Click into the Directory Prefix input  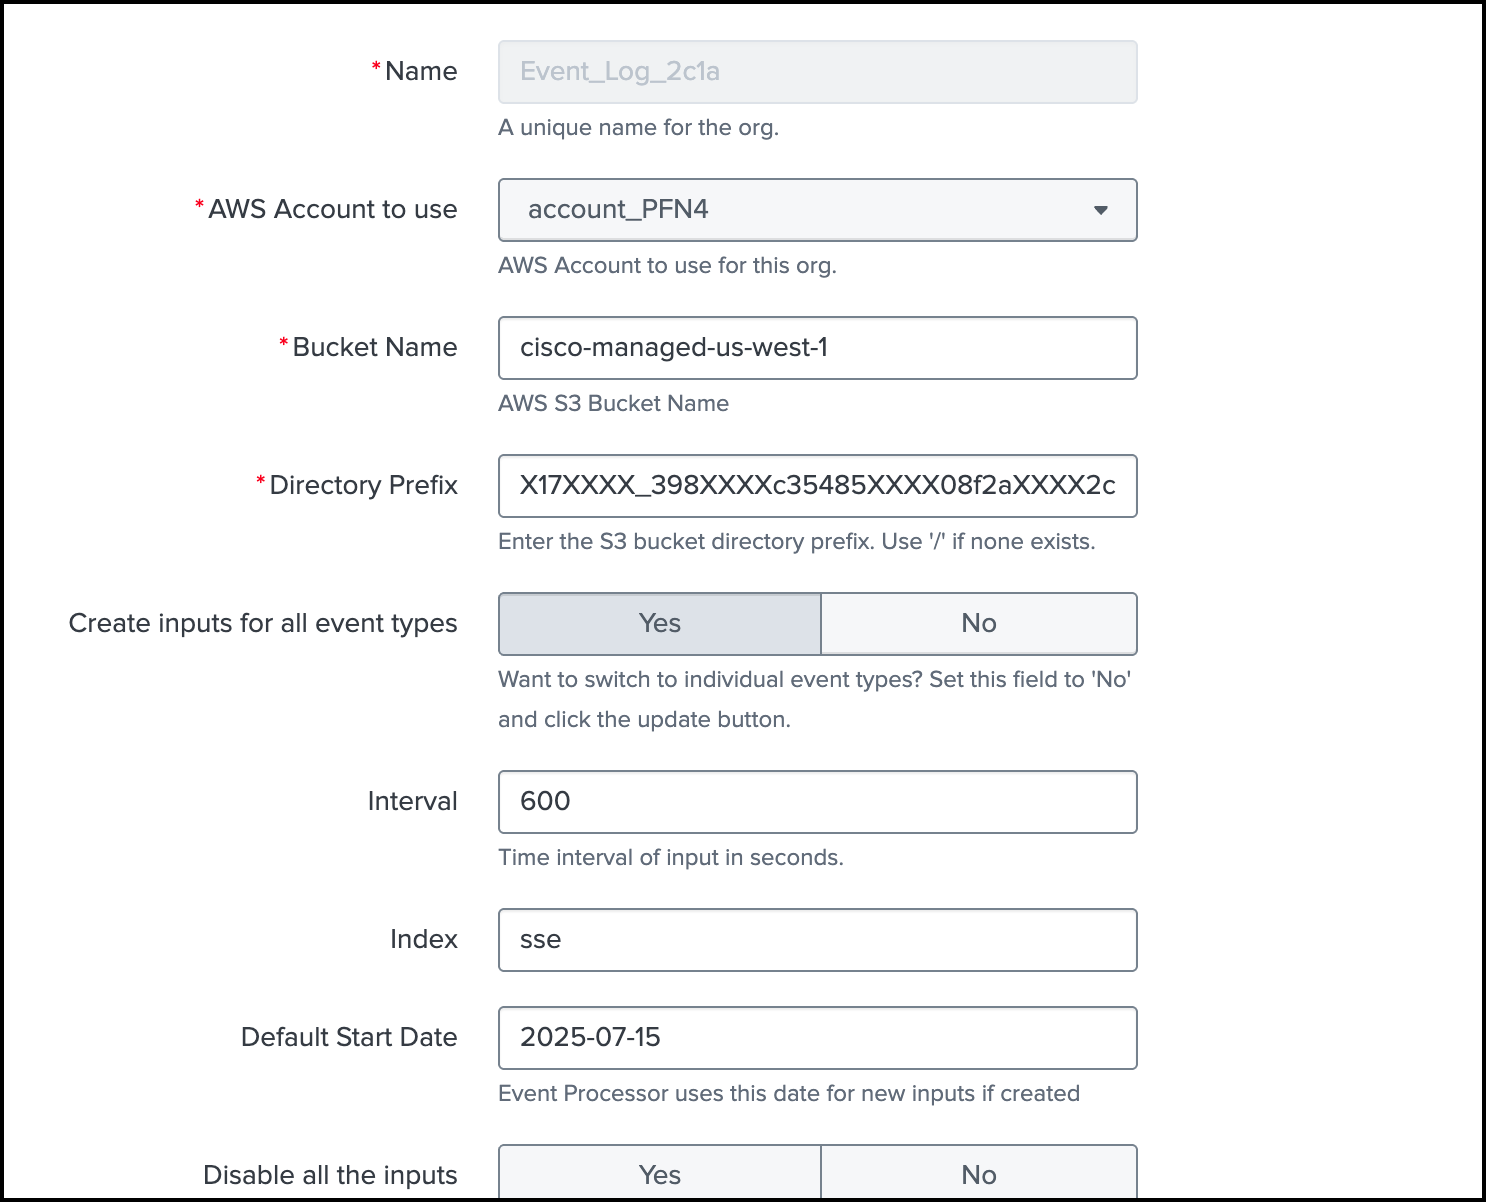point(817,486)
